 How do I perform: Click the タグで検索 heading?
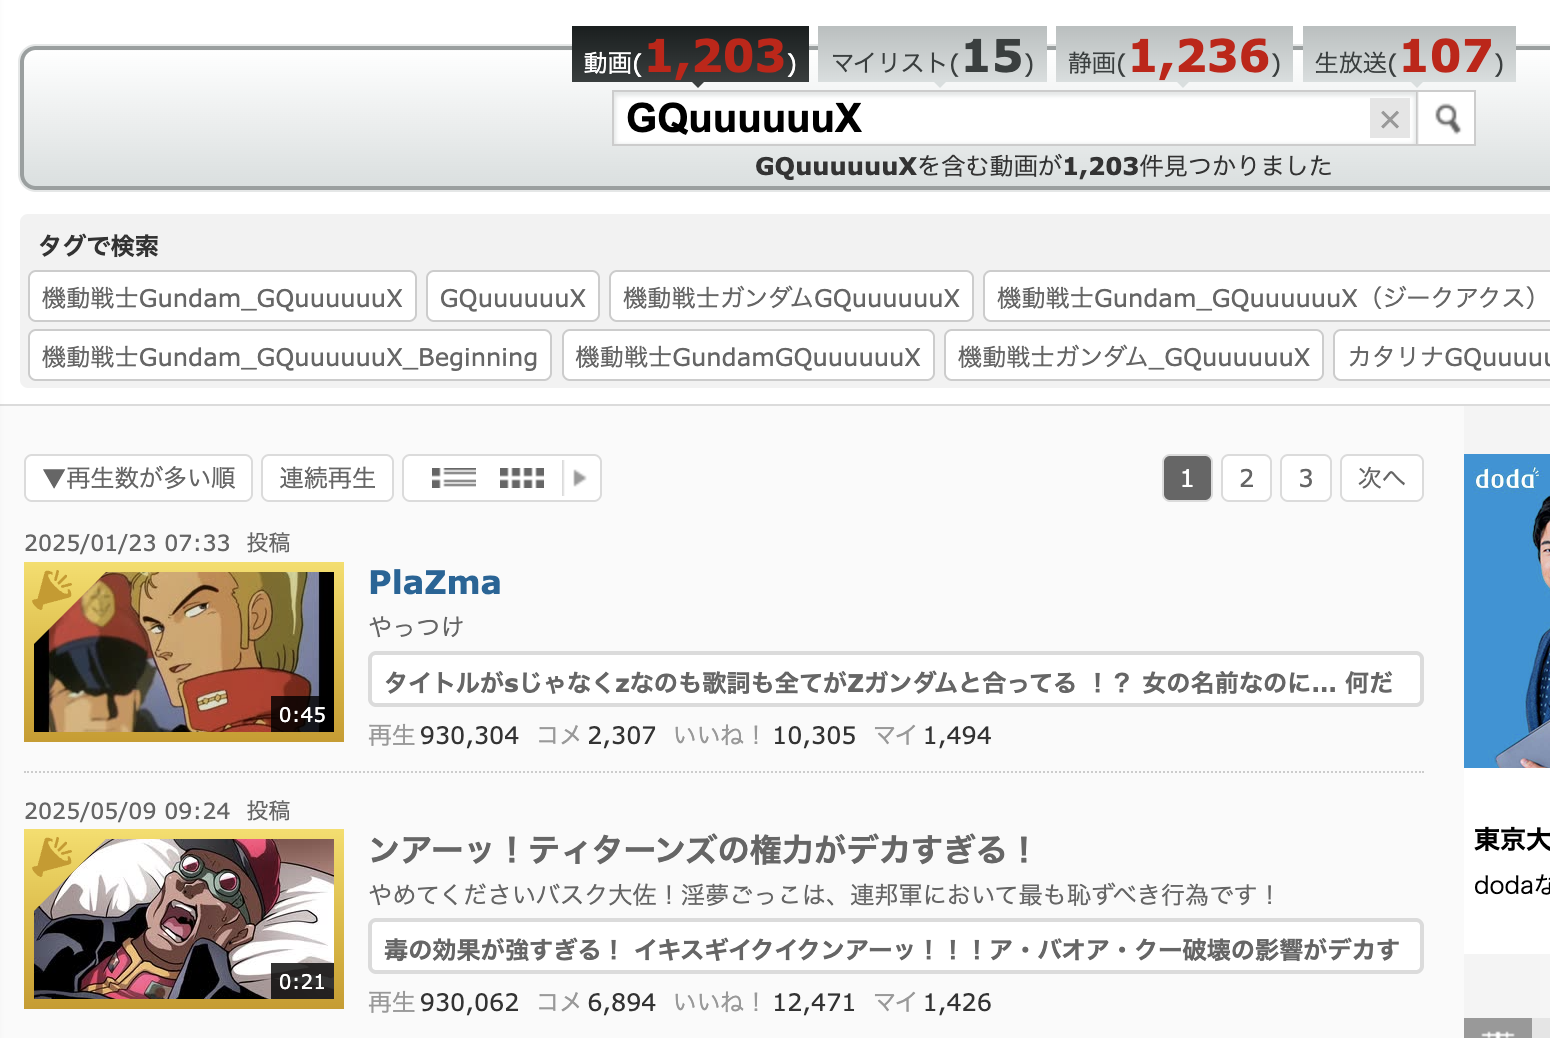(99, 245)
